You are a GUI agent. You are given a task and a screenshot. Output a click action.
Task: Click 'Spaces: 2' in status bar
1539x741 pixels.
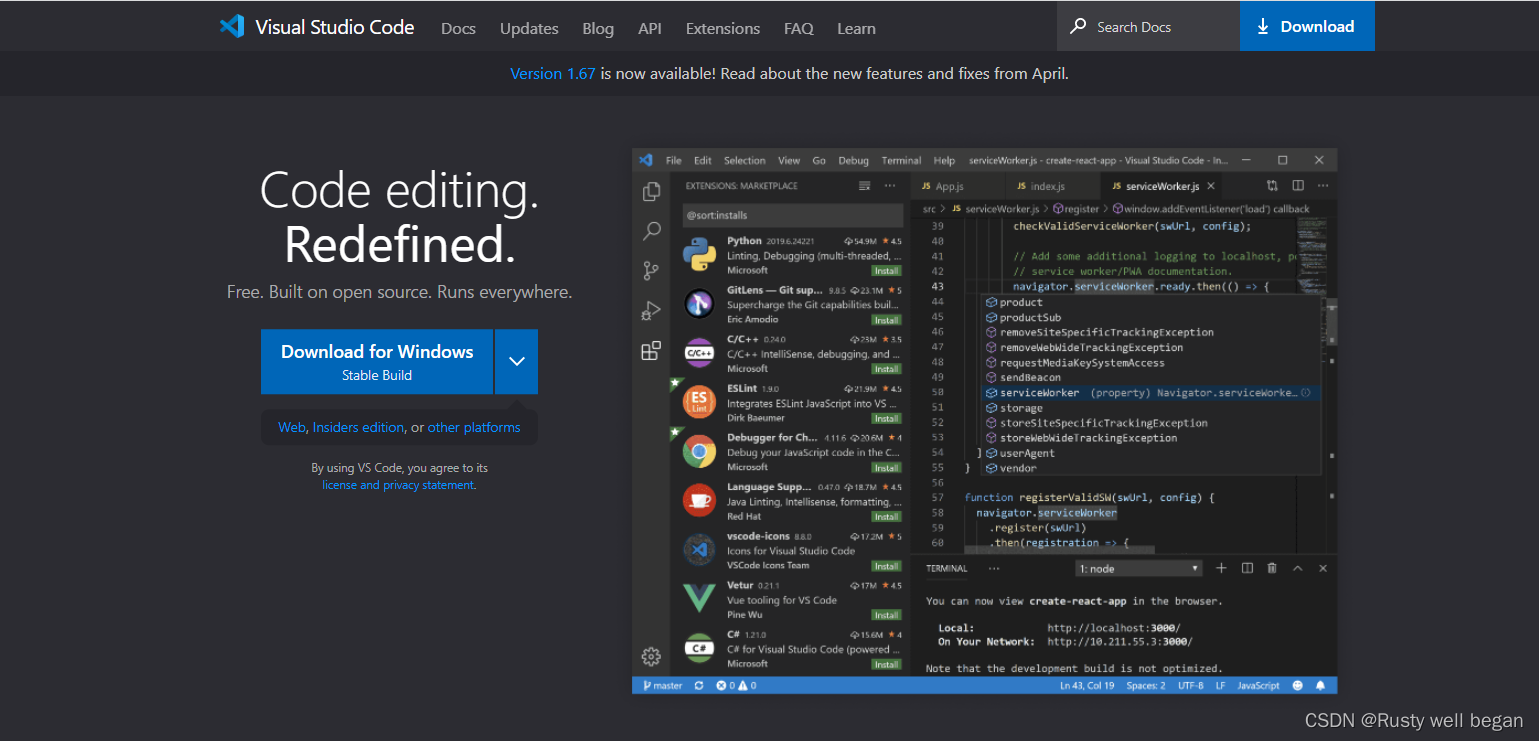coord(1146,685)
